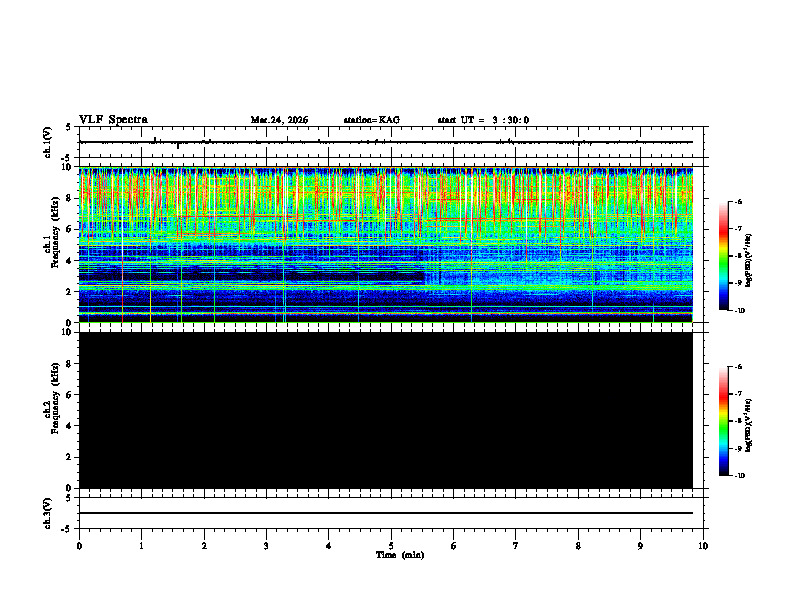Click the ch.1 "Frequency (kHz)" axis label
The image size is (792, 612).
[x=55, y=230]
